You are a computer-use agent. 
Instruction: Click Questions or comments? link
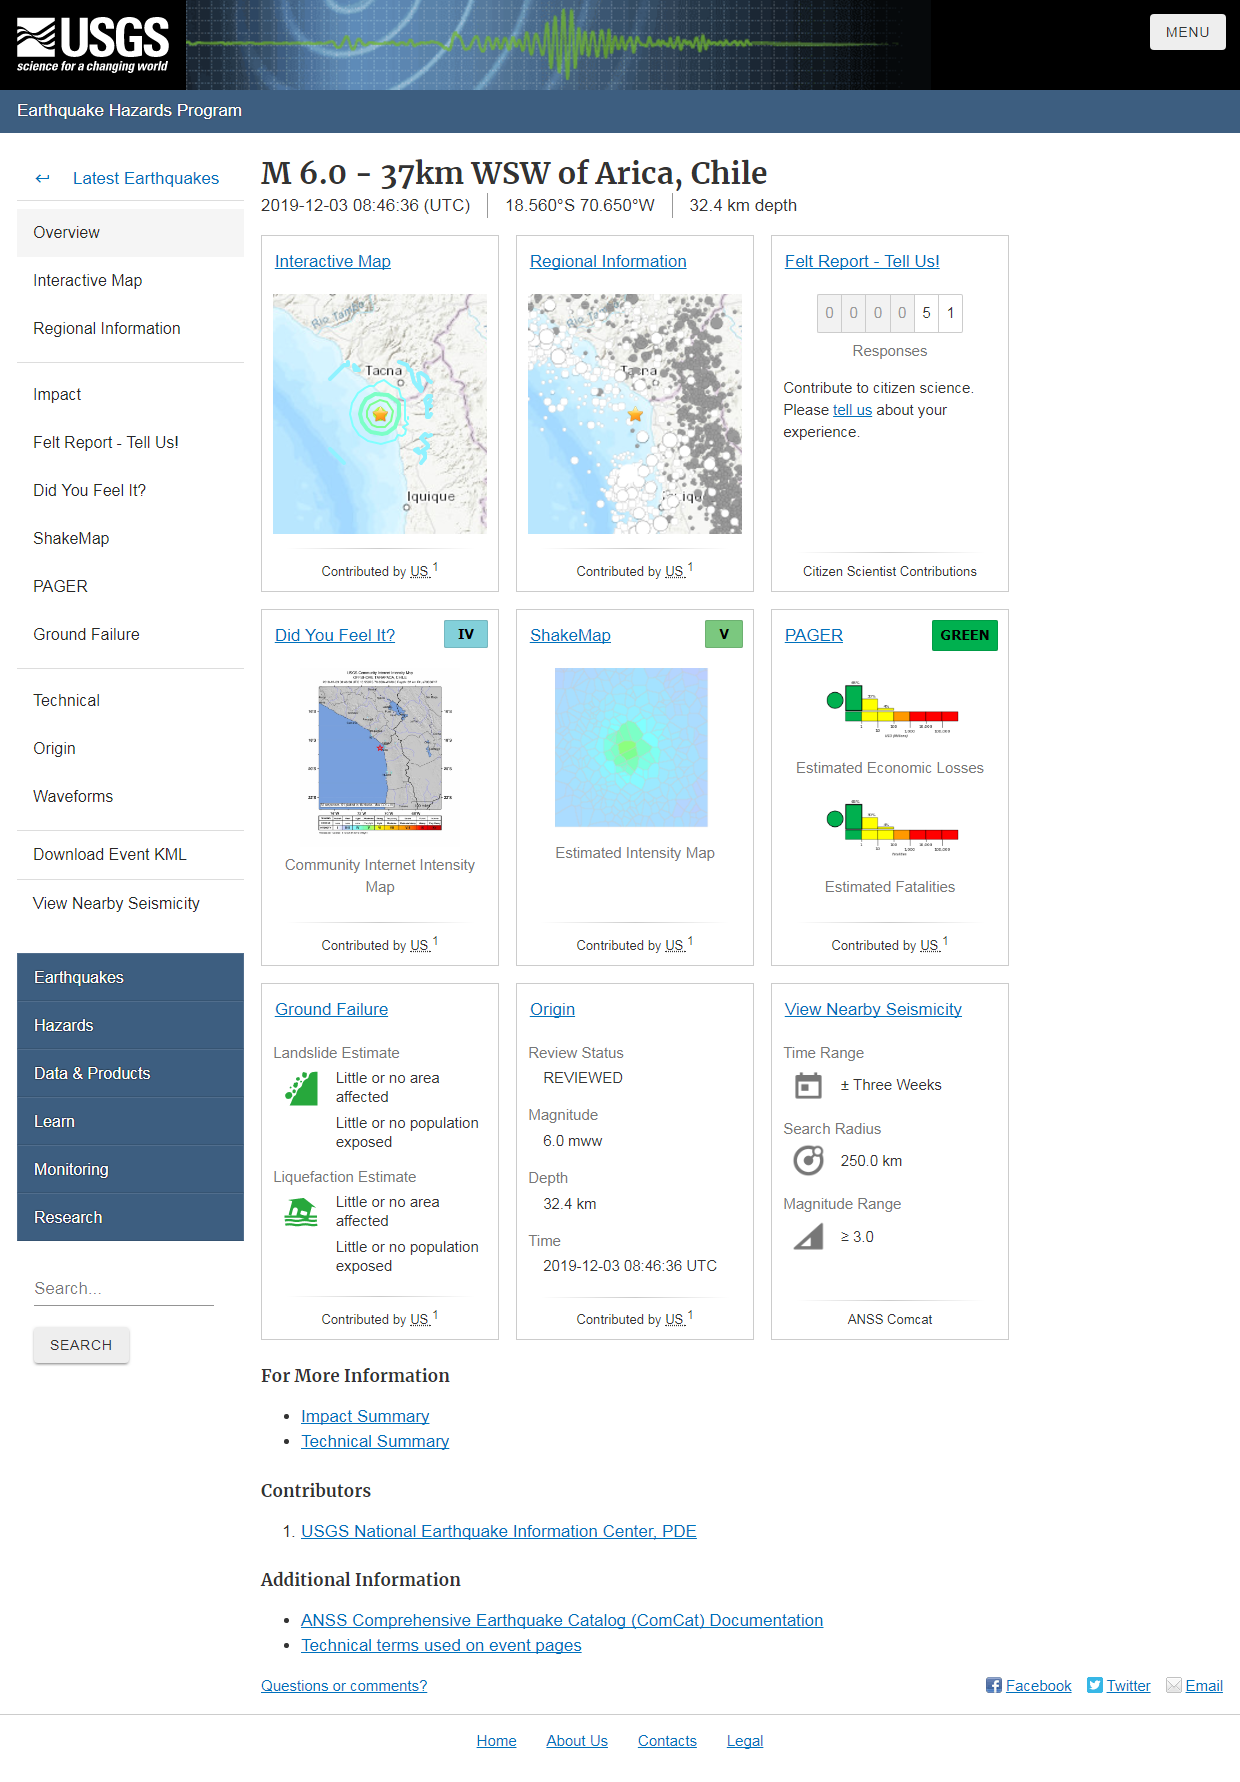tap(344, 1686)
